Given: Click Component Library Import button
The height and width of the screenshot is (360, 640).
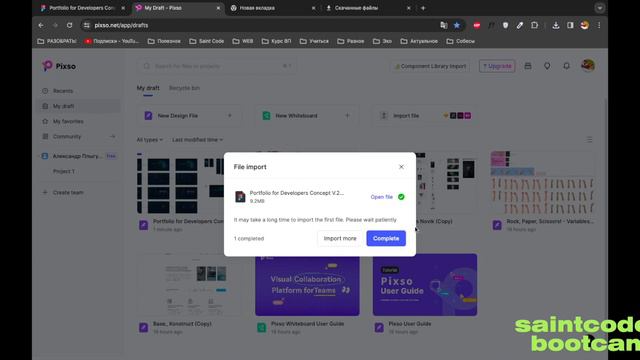Looking at the screenshot, I should pos(430,66).
